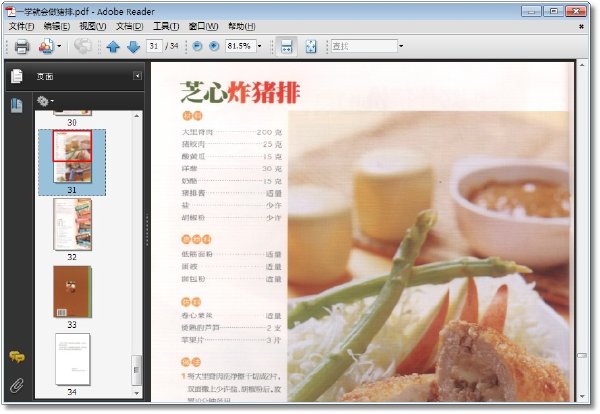The height and width of the screenshot is (414, 600).
Task: Go to the previous page with the up arrow
Action: (x=113, y=47)
